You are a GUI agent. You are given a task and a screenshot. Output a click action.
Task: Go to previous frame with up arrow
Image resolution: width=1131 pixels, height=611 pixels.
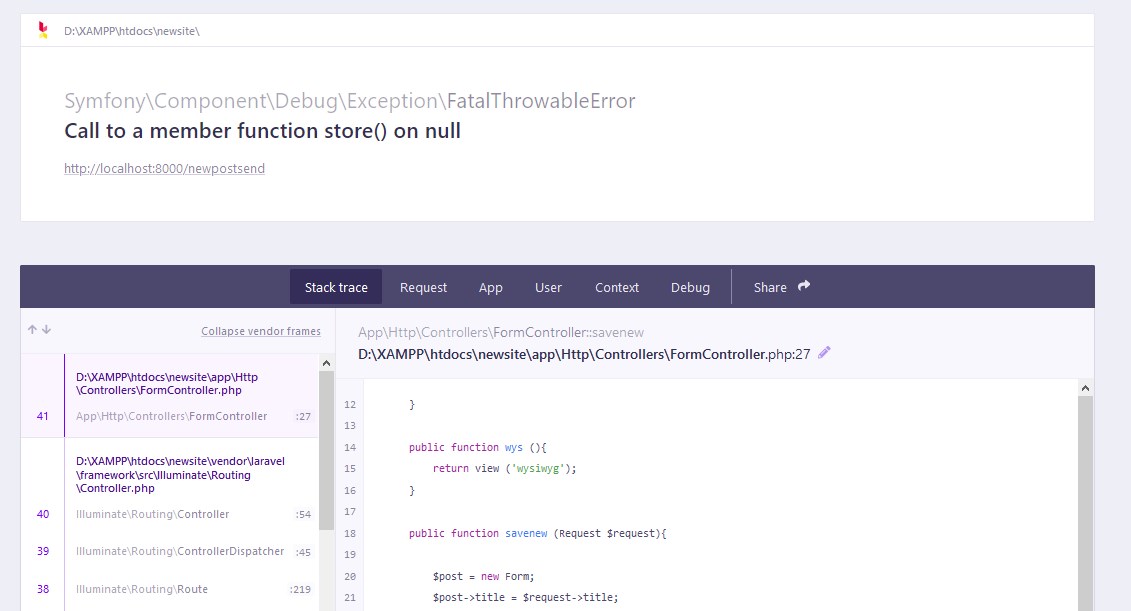pos(32,330)
